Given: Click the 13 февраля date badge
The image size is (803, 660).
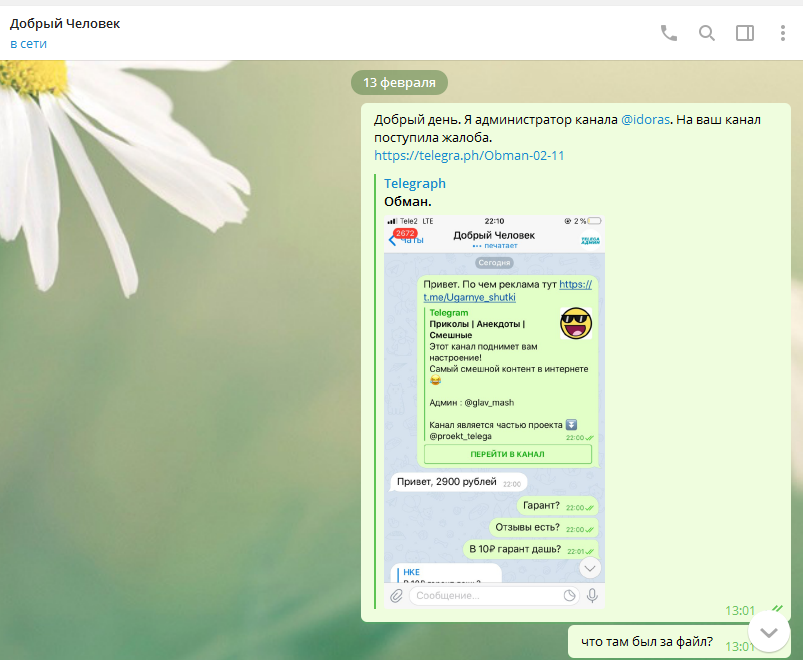Looking at the screenshot, I should (399, 82).
